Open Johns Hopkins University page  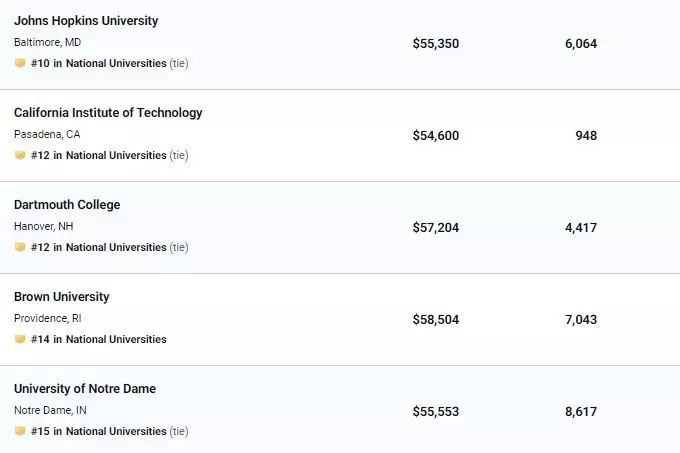(x=86, y=21)
